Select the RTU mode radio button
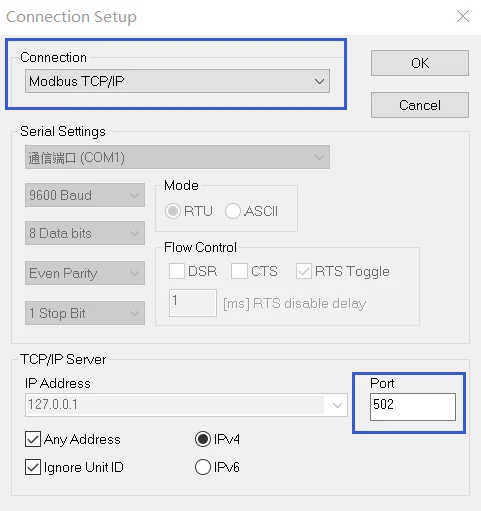Screen dimensions: 481x511 pos(173,211)
